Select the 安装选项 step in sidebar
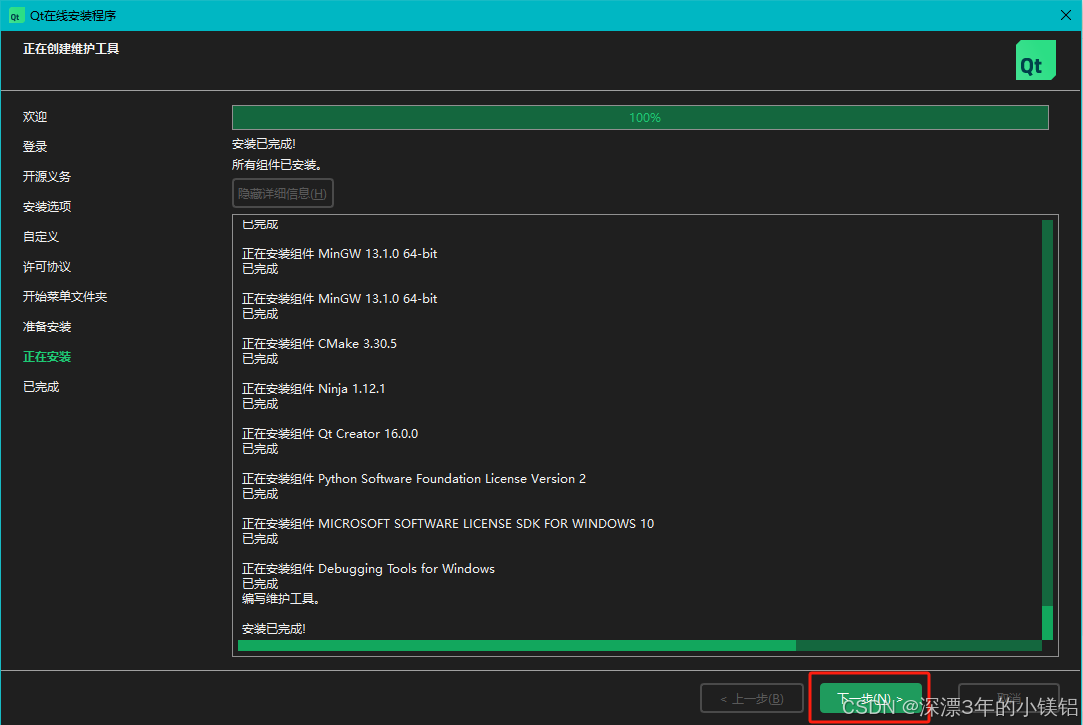Screen dimensions: 1083x725 (x=47, y=206)
